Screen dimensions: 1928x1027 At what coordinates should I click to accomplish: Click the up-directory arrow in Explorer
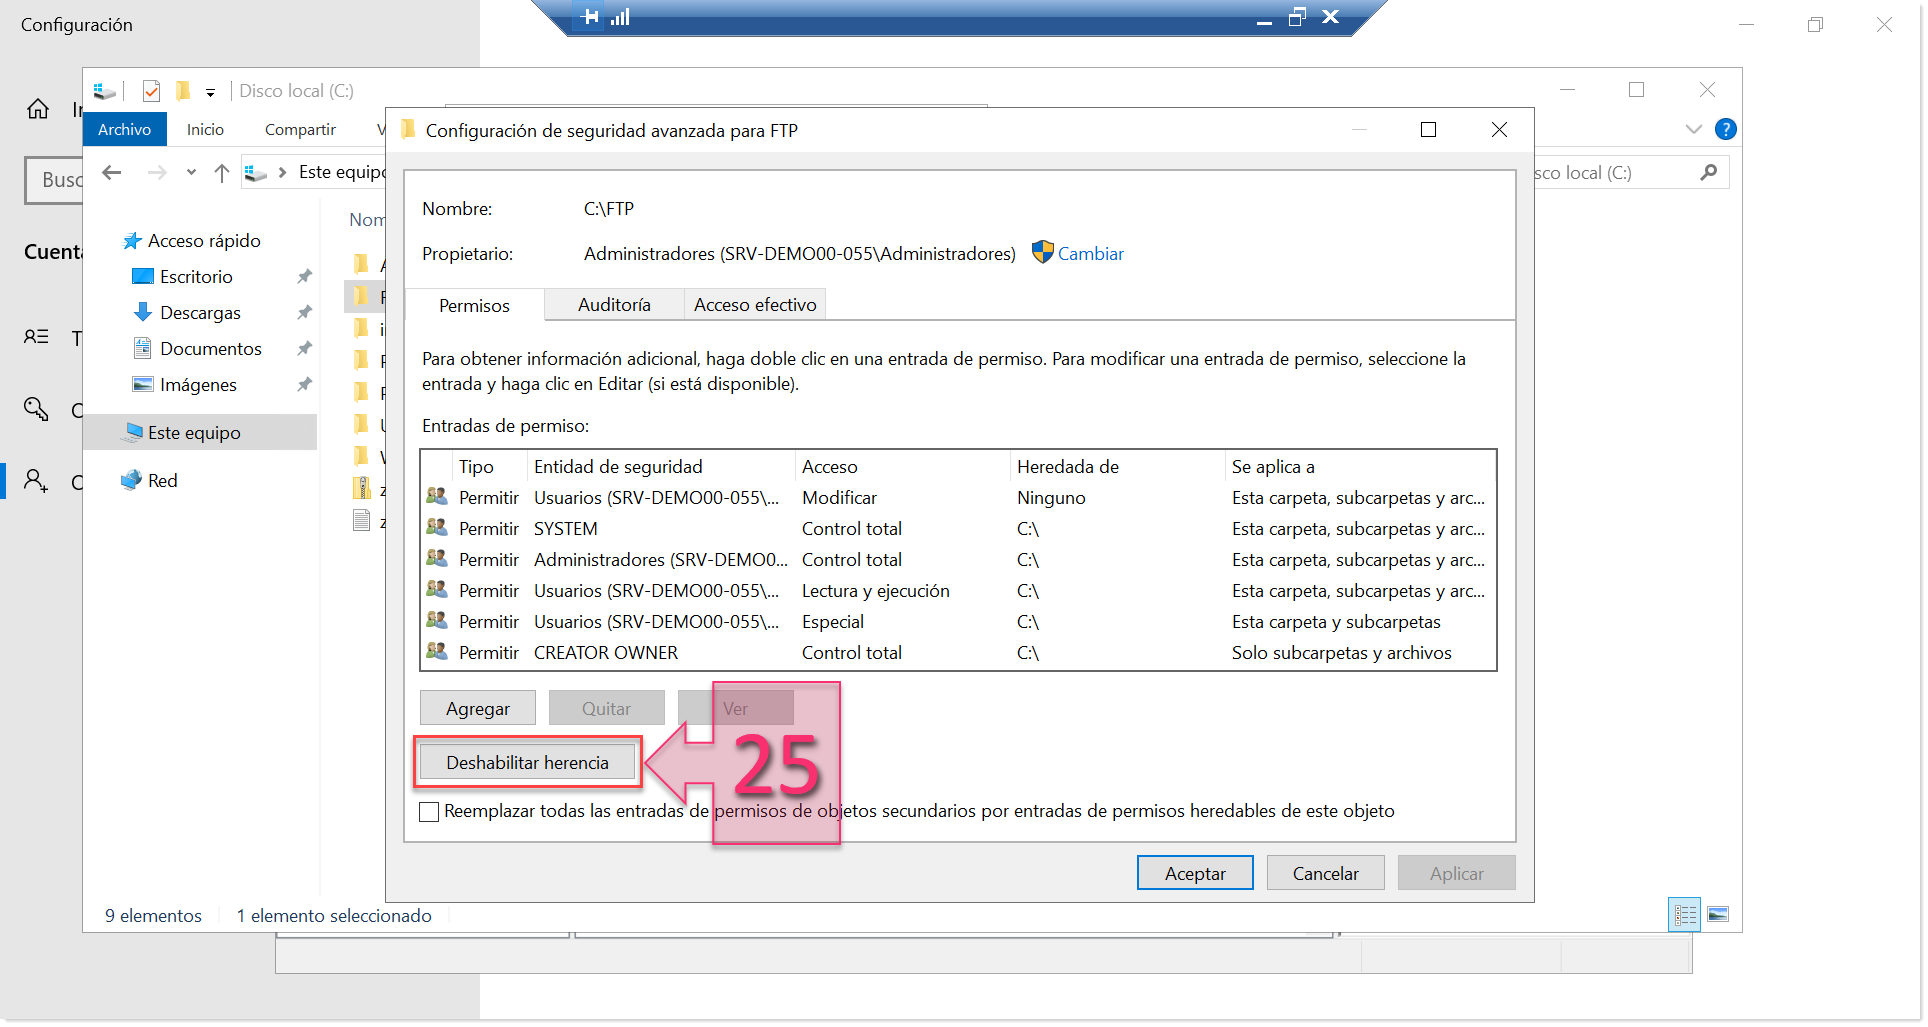tap(222, 173)
